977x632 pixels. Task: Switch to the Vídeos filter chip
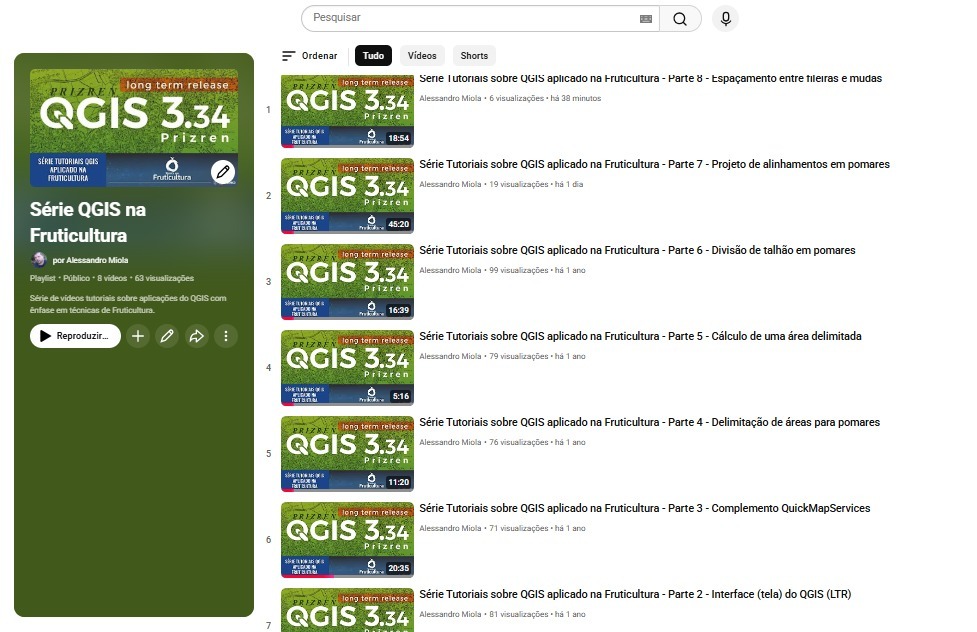422,56
